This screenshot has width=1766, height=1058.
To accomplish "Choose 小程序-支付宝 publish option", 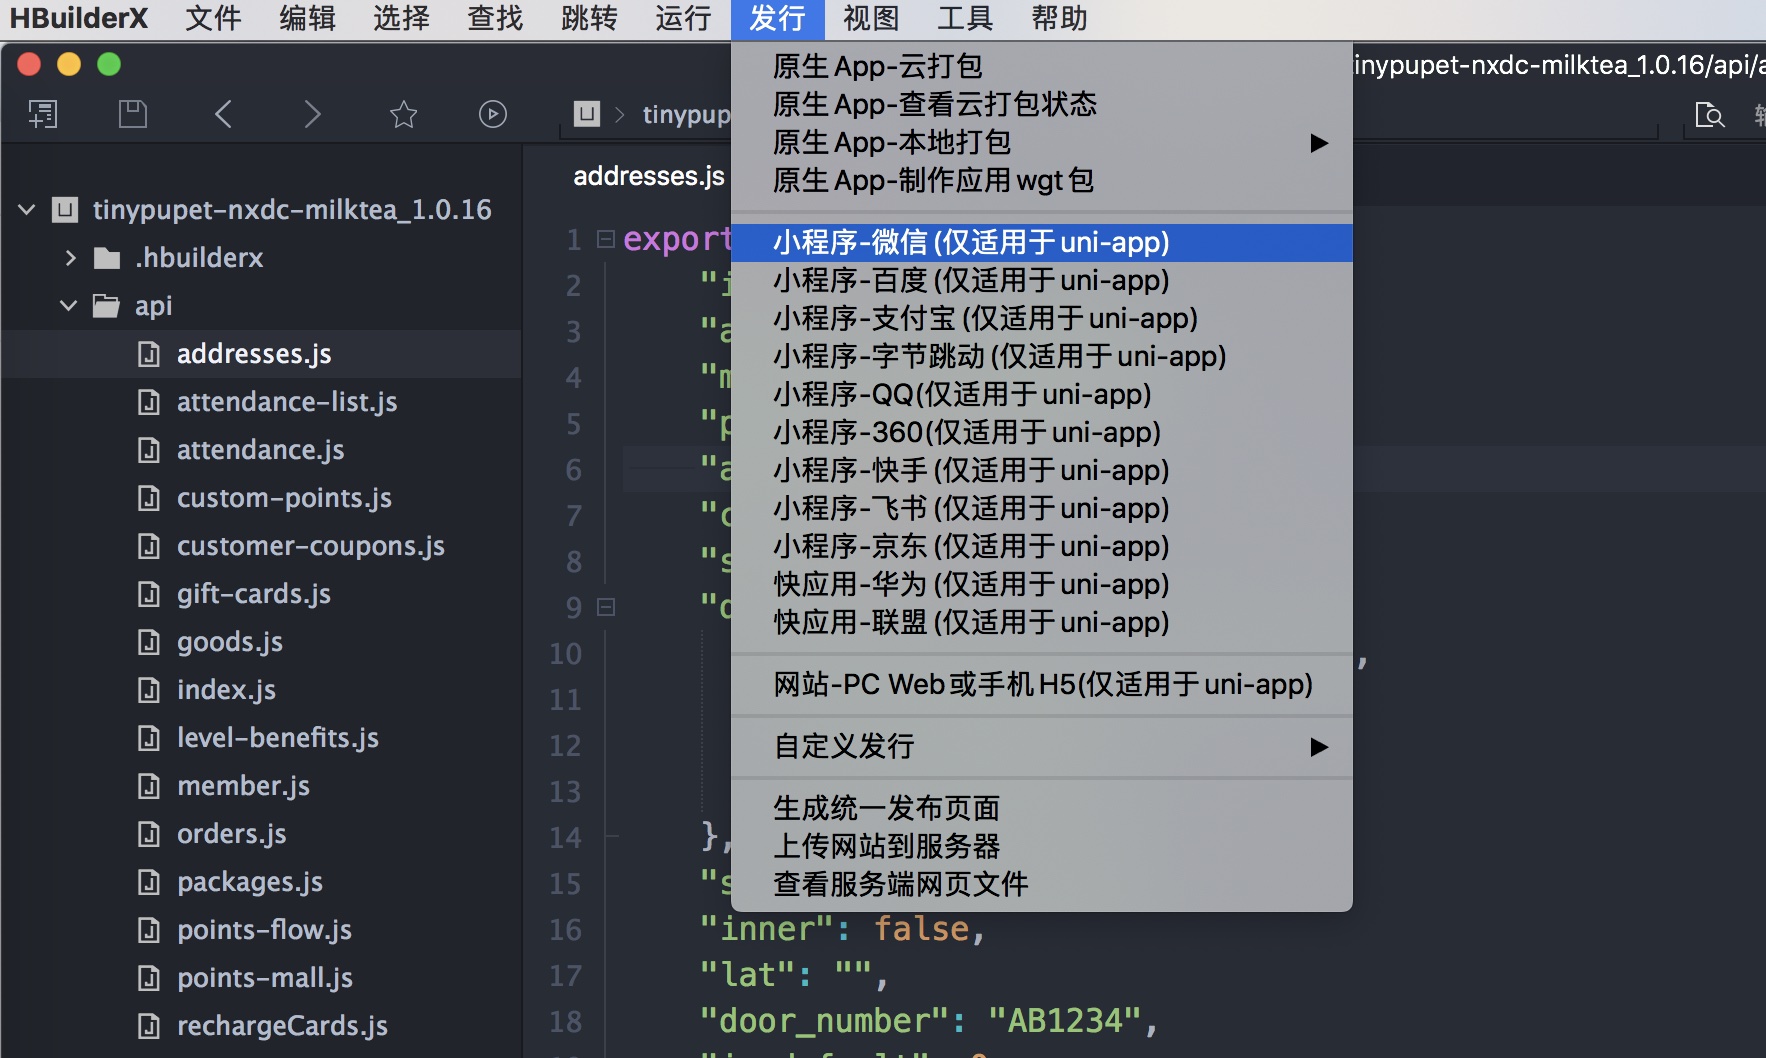I will click(x=1042, y=319).
